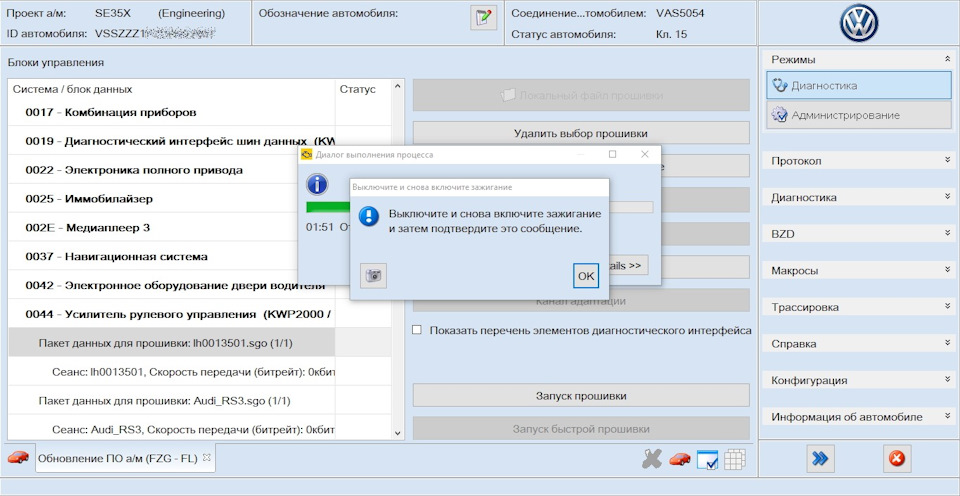Click the red X cancel button
This screenshot has height=496, width=960.
pos(898,459)
